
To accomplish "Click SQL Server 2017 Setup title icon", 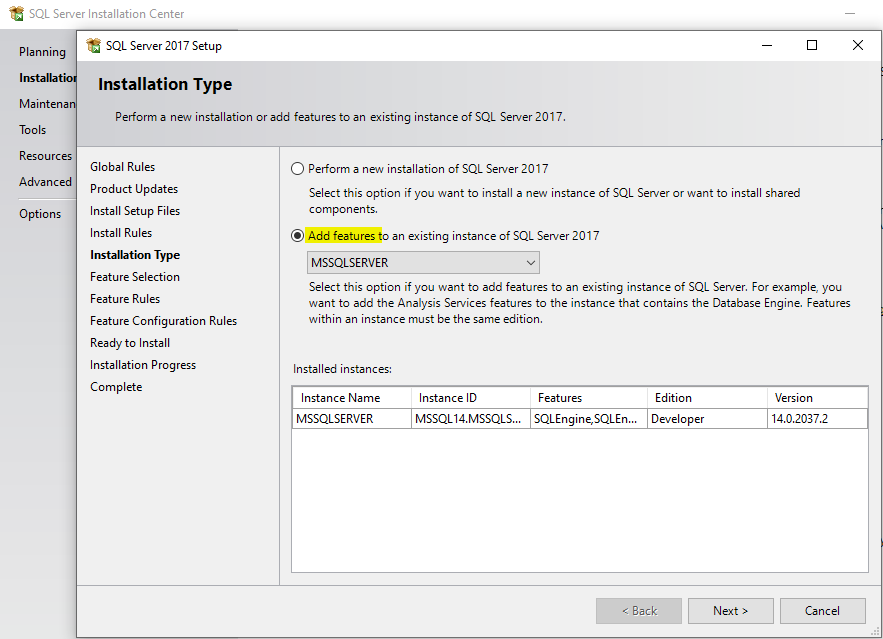I will point(93,46).
